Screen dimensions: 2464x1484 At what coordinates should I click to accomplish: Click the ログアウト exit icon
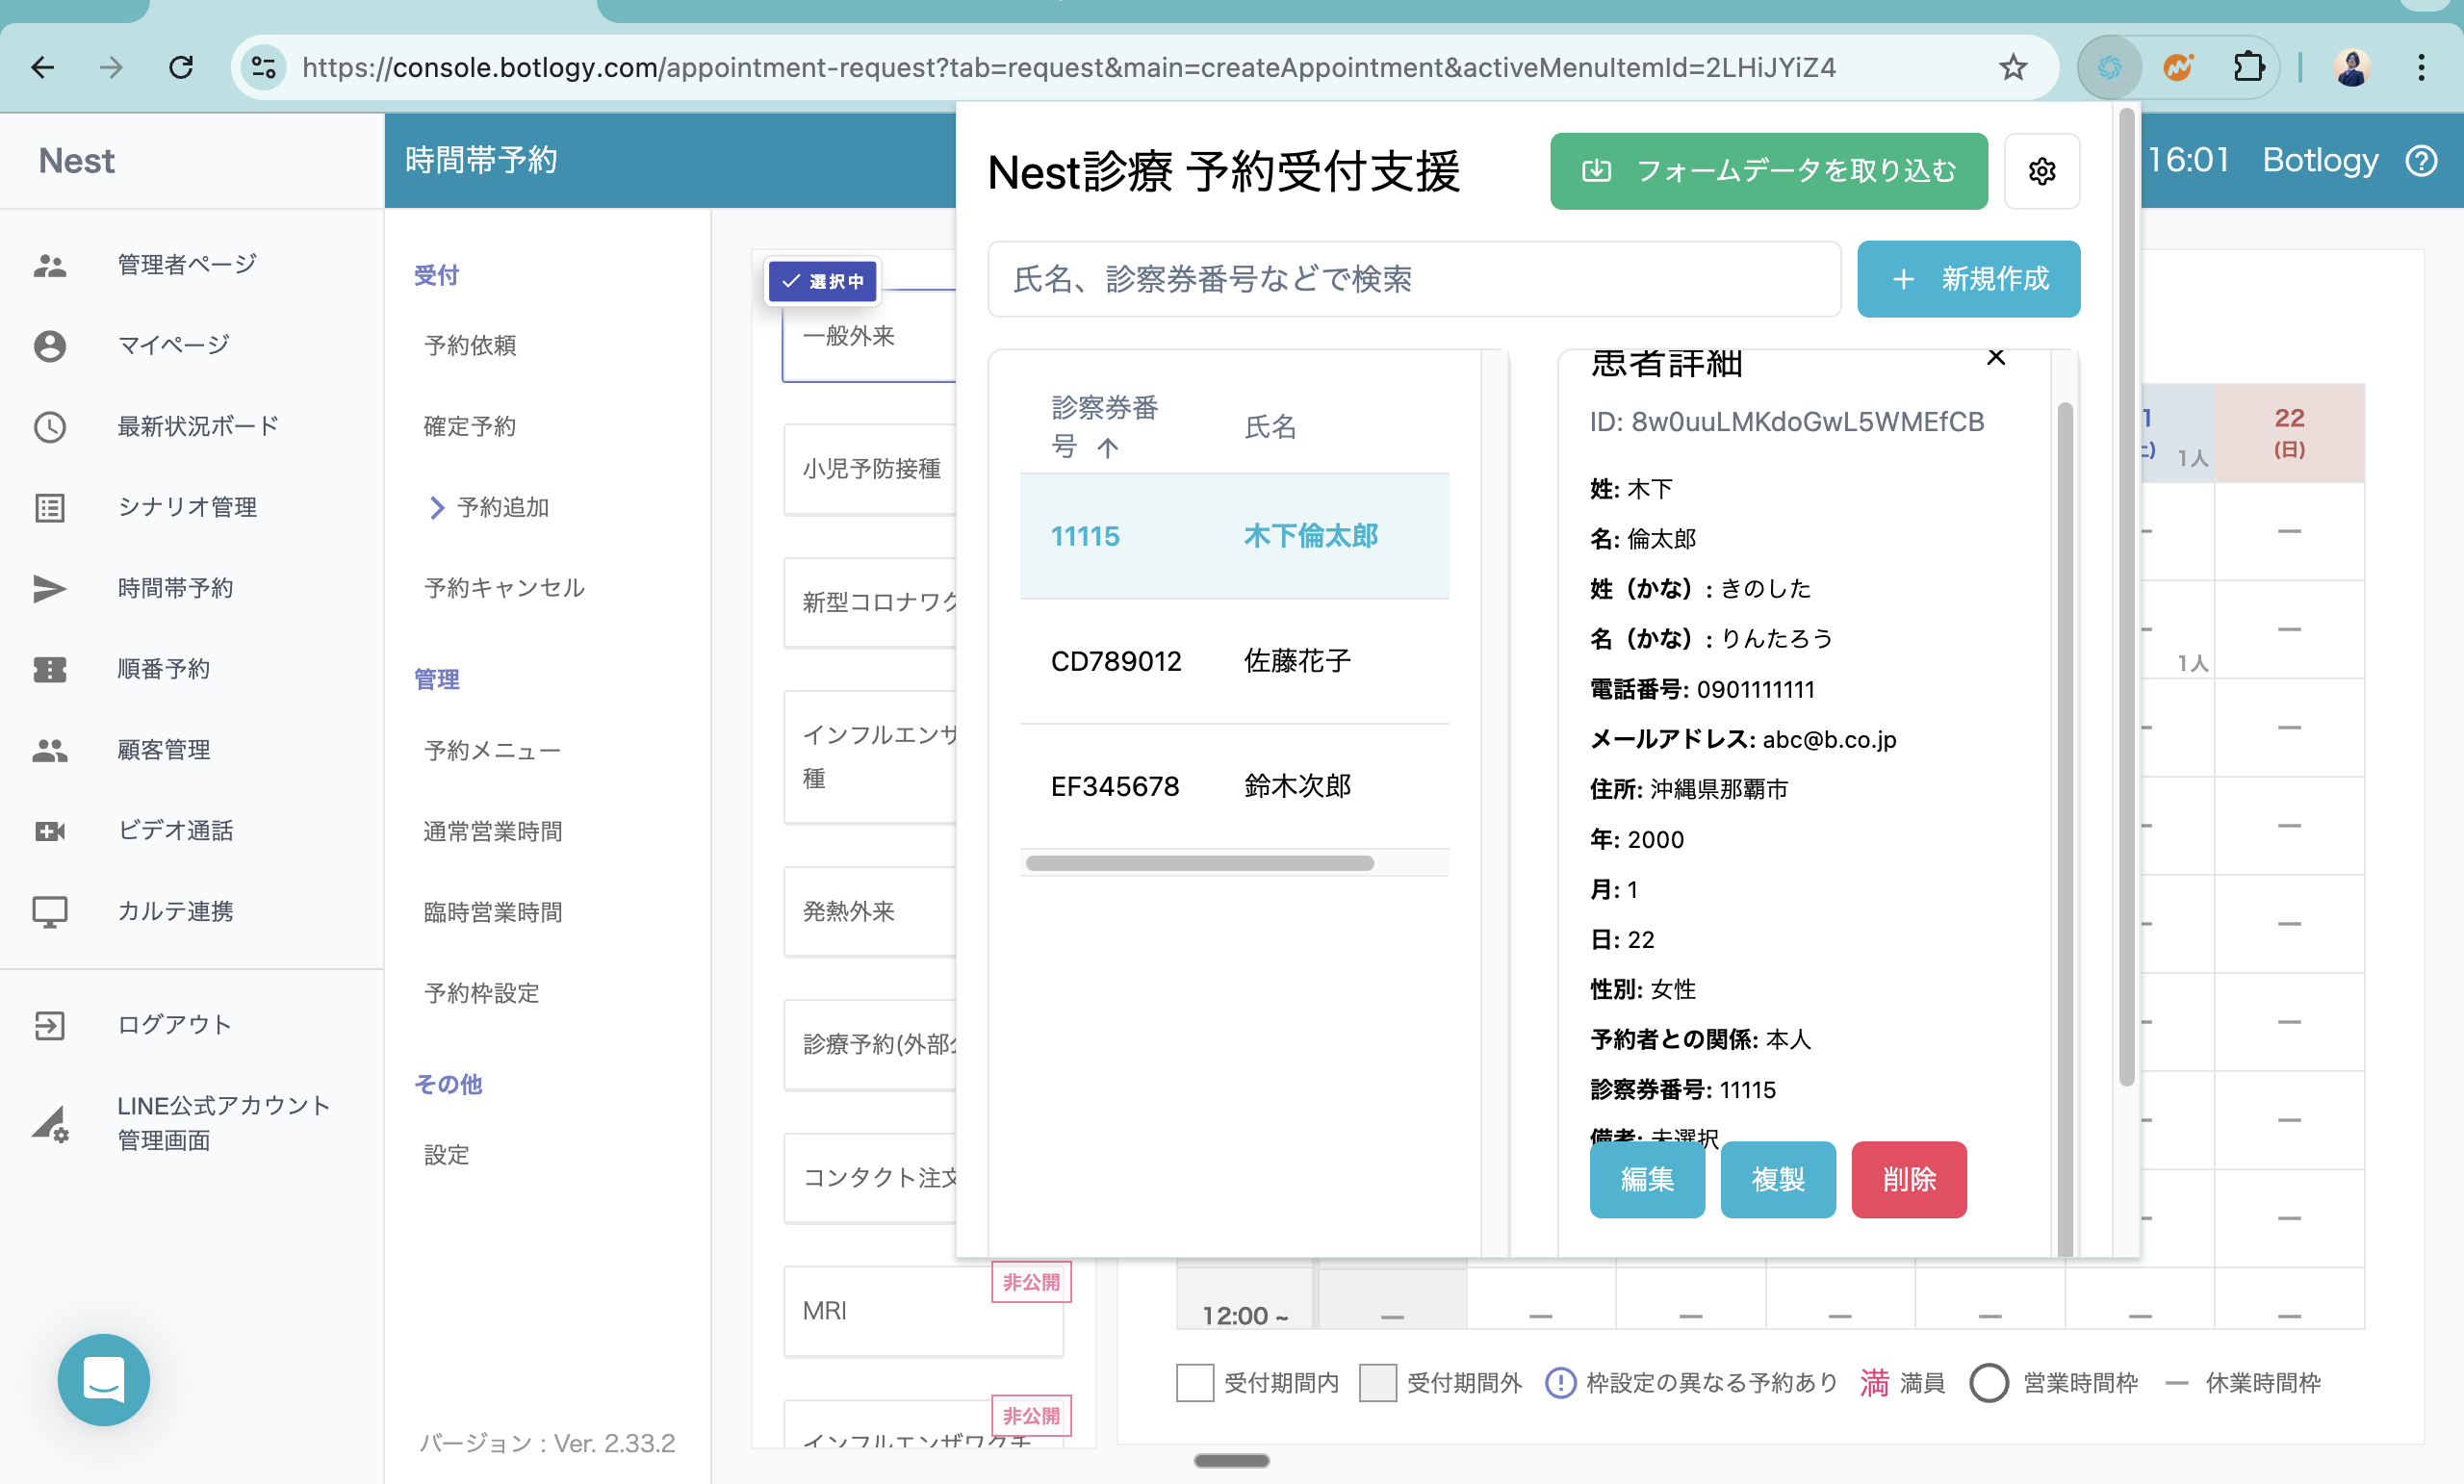(49, 1025)
